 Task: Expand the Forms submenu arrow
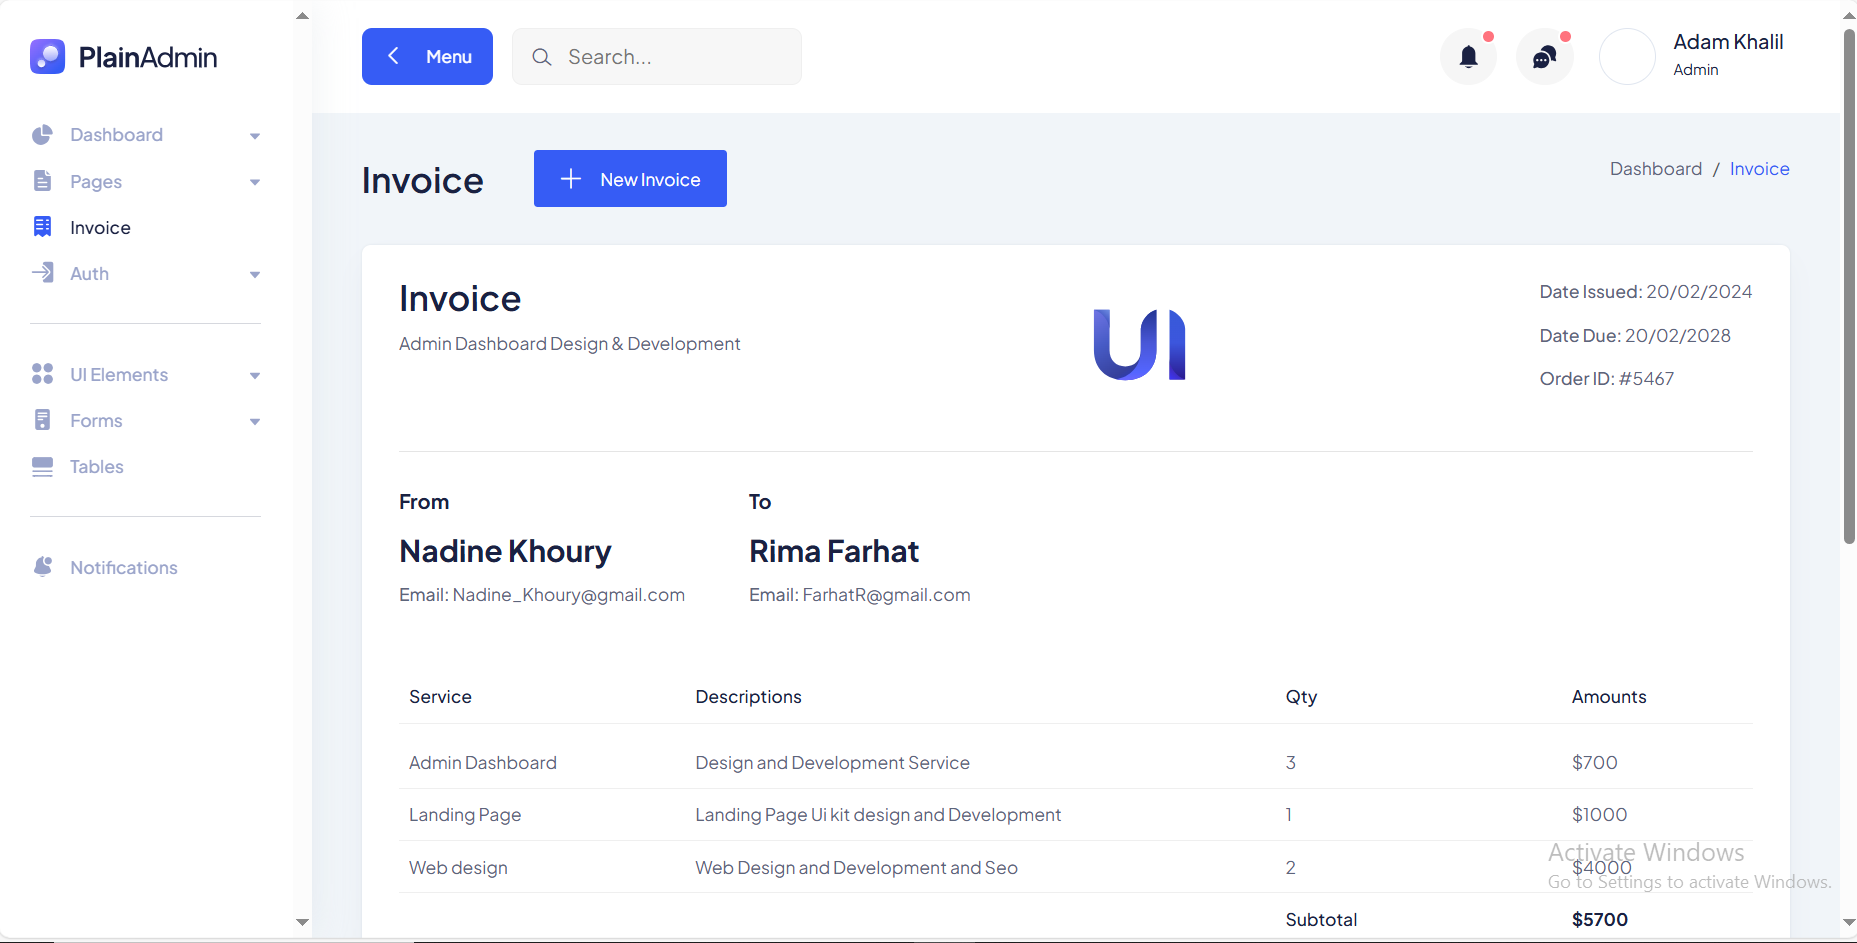click(x=255, y=422)
